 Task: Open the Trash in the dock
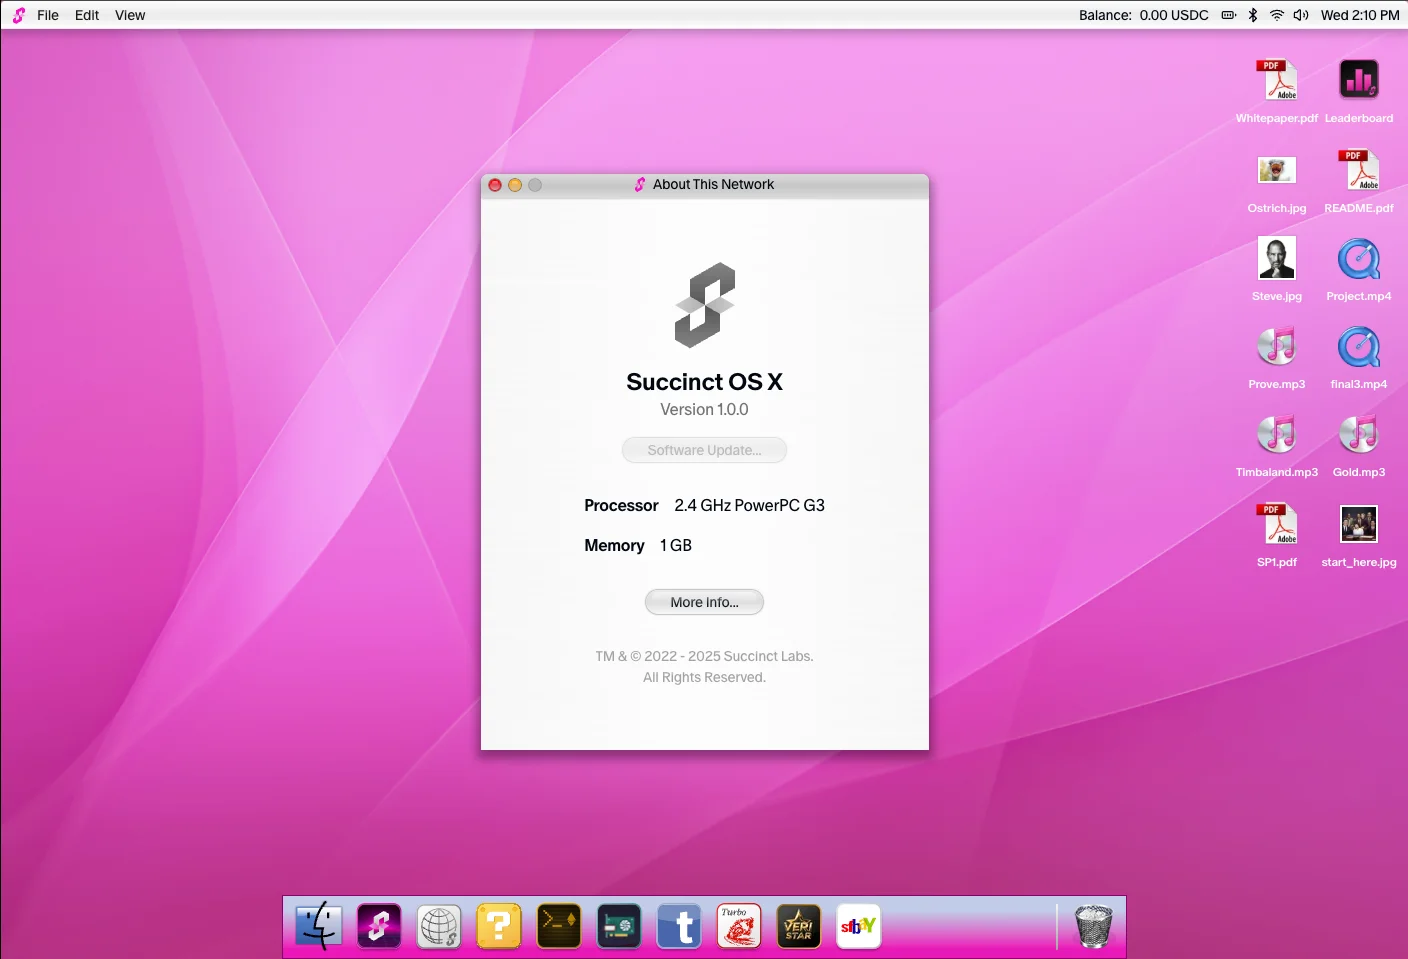point(1093,926)
